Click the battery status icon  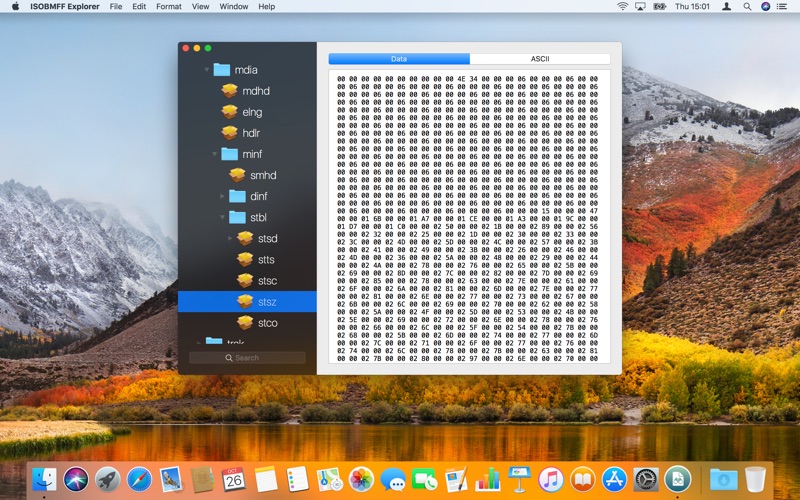click(660, 7)
